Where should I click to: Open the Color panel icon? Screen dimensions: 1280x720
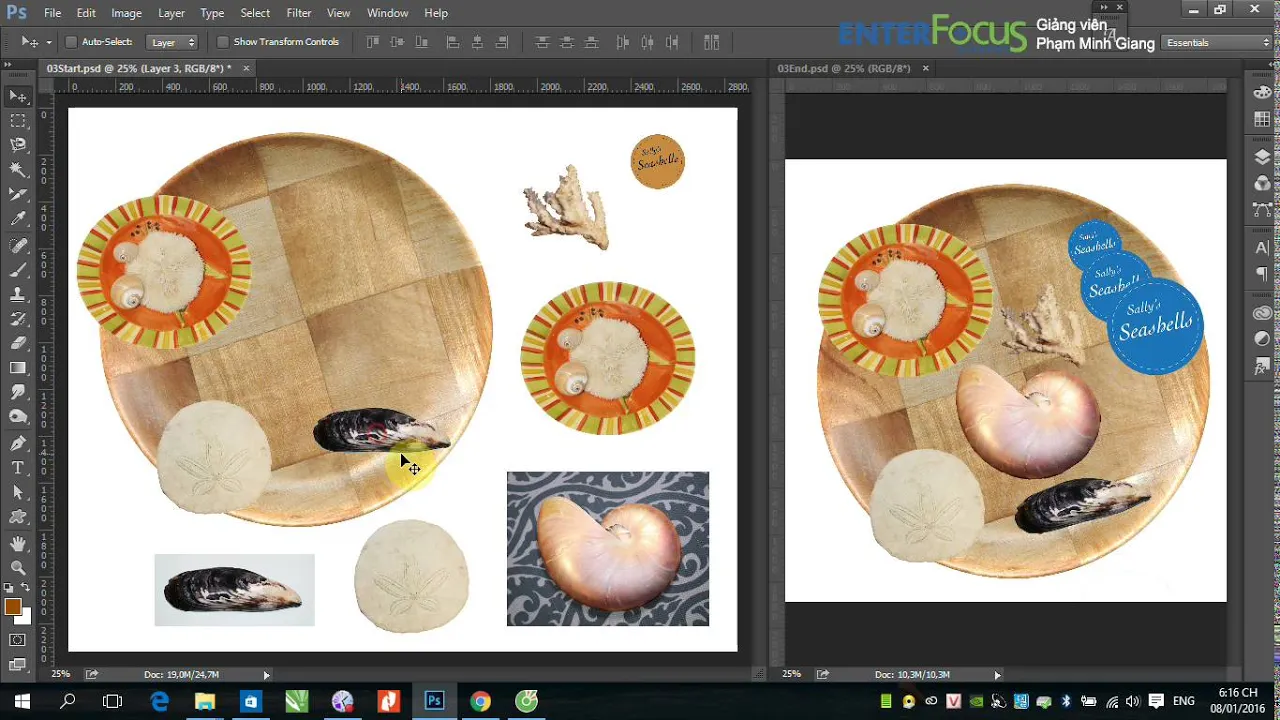[1262, 94]
